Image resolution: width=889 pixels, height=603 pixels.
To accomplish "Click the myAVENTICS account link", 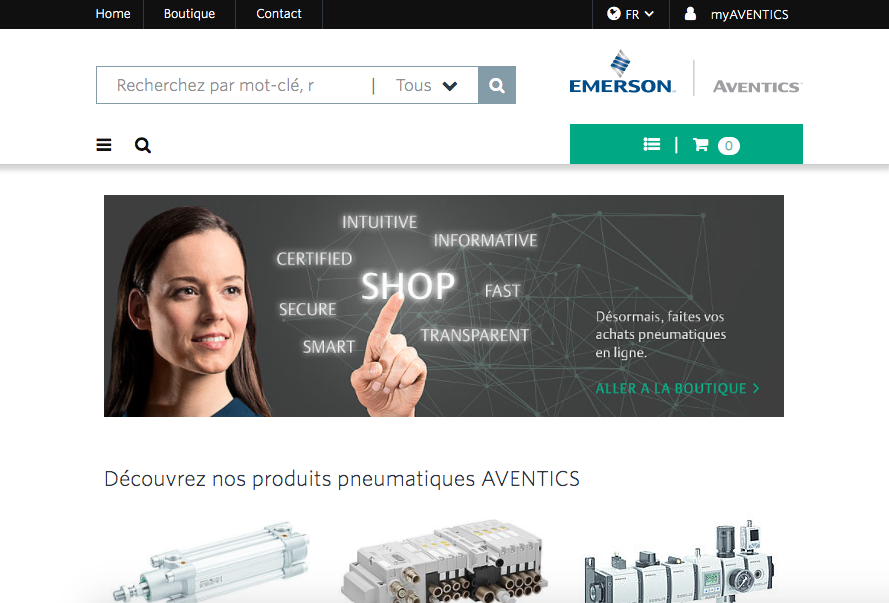I will coord(750,14).
